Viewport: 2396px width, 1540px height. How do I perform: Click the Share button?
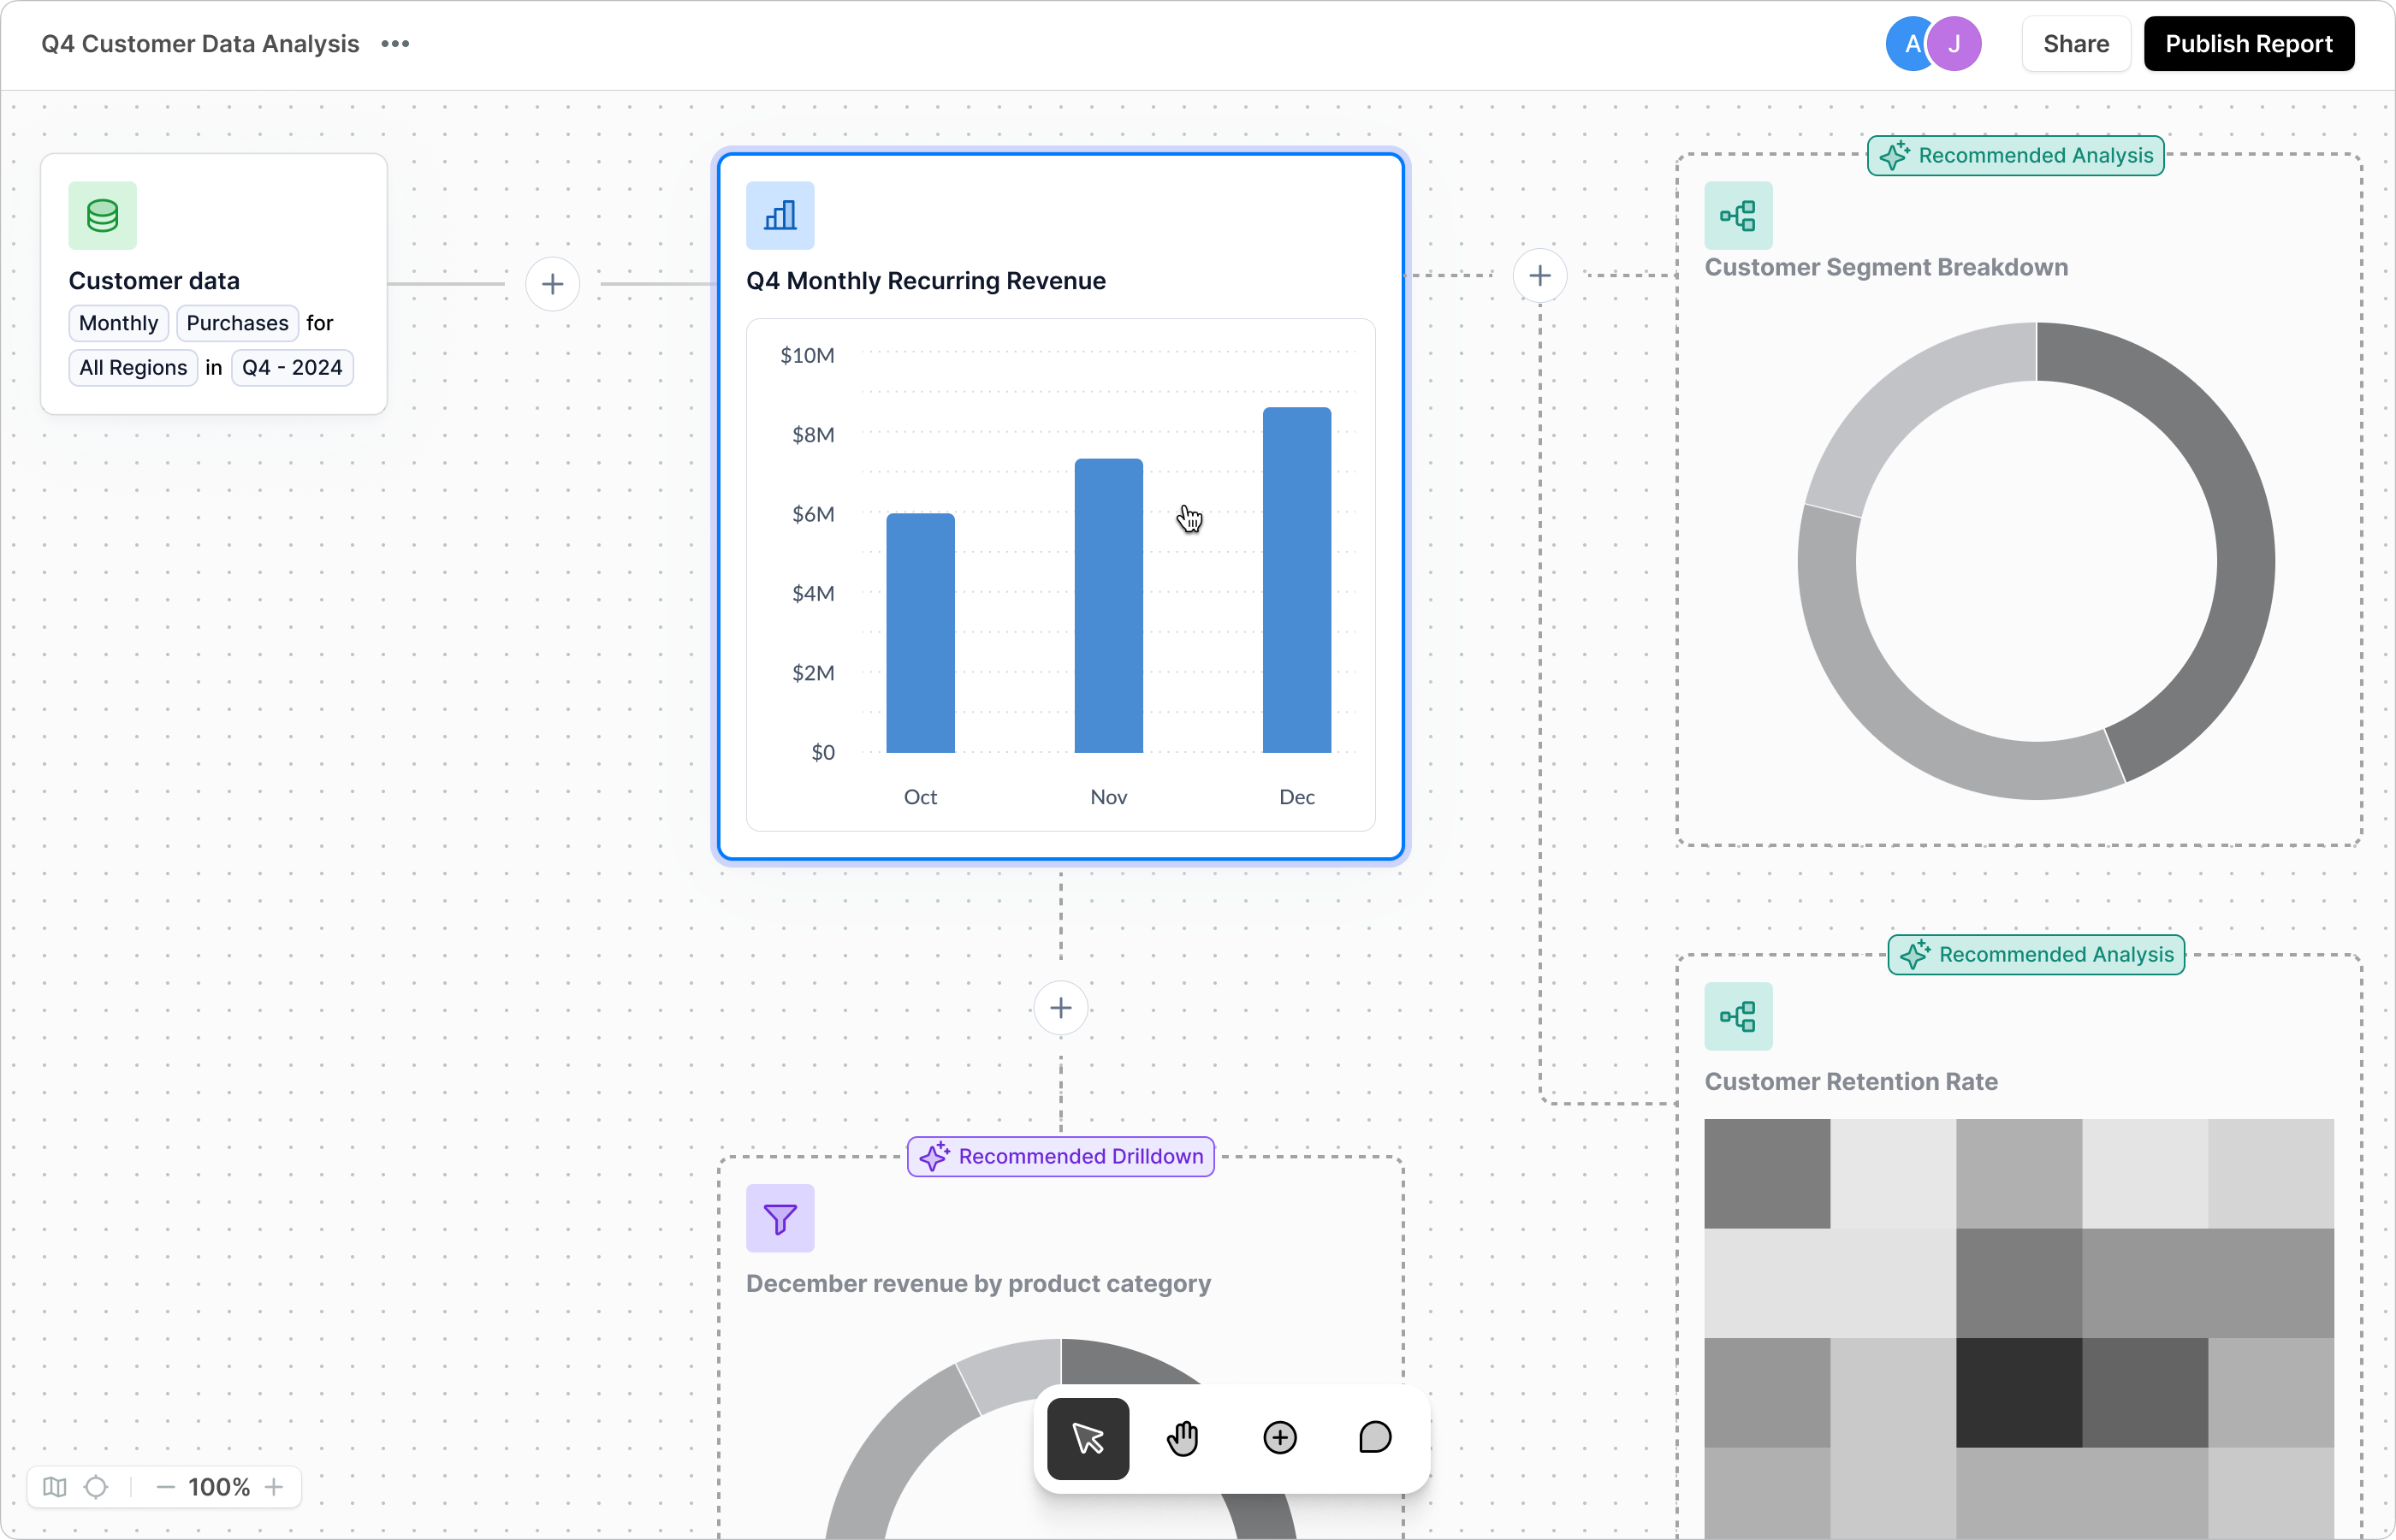2075,44
